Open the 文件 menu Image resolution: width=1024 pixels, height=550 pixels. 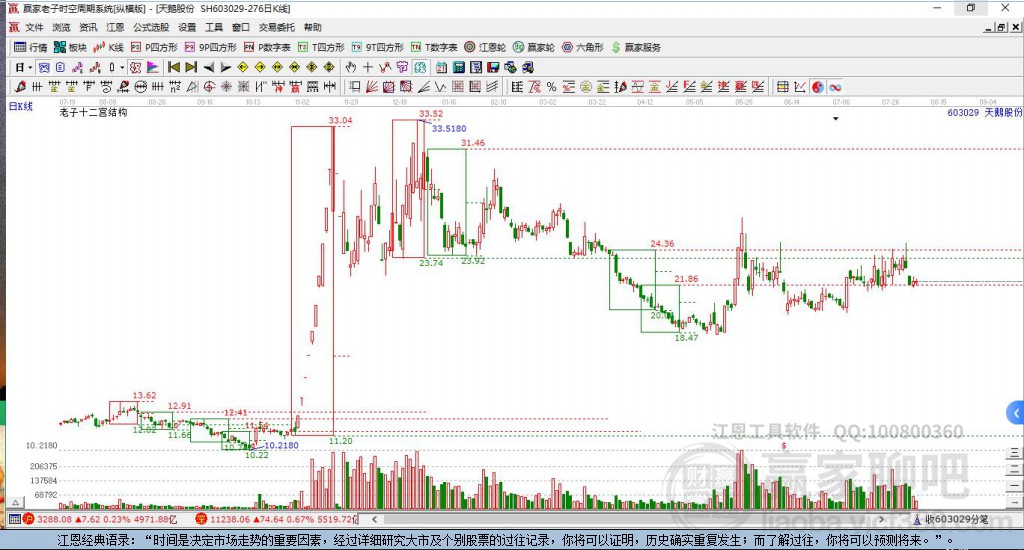coord(34,27)
